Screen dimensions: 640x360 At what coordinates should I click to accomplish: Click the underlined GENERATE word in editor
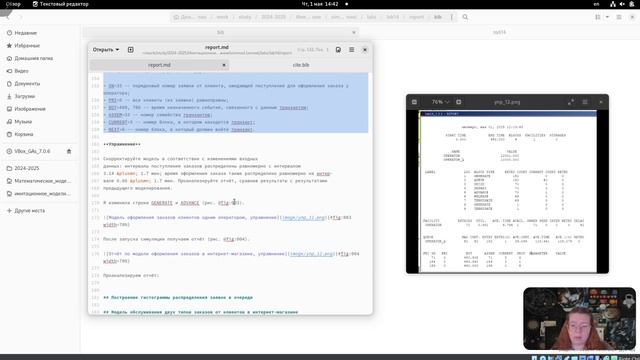click(162, 203)
